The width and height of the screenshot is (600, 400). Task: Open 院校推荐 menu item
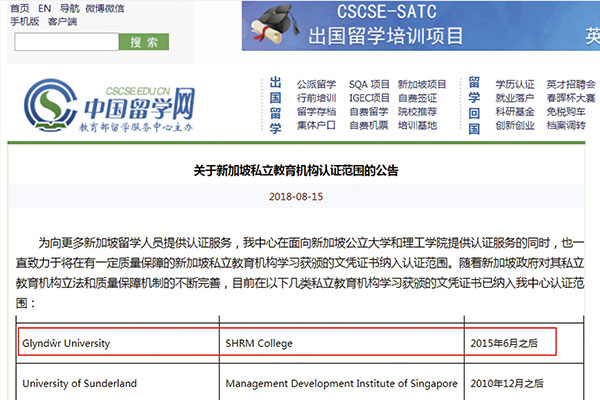pos(417,111)
